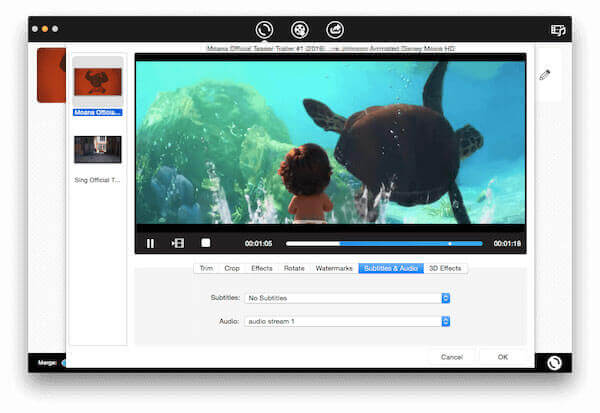Click the convert icon at bottom right
The width and height of the screenshot is (600, 413).
tap(554, 363)
